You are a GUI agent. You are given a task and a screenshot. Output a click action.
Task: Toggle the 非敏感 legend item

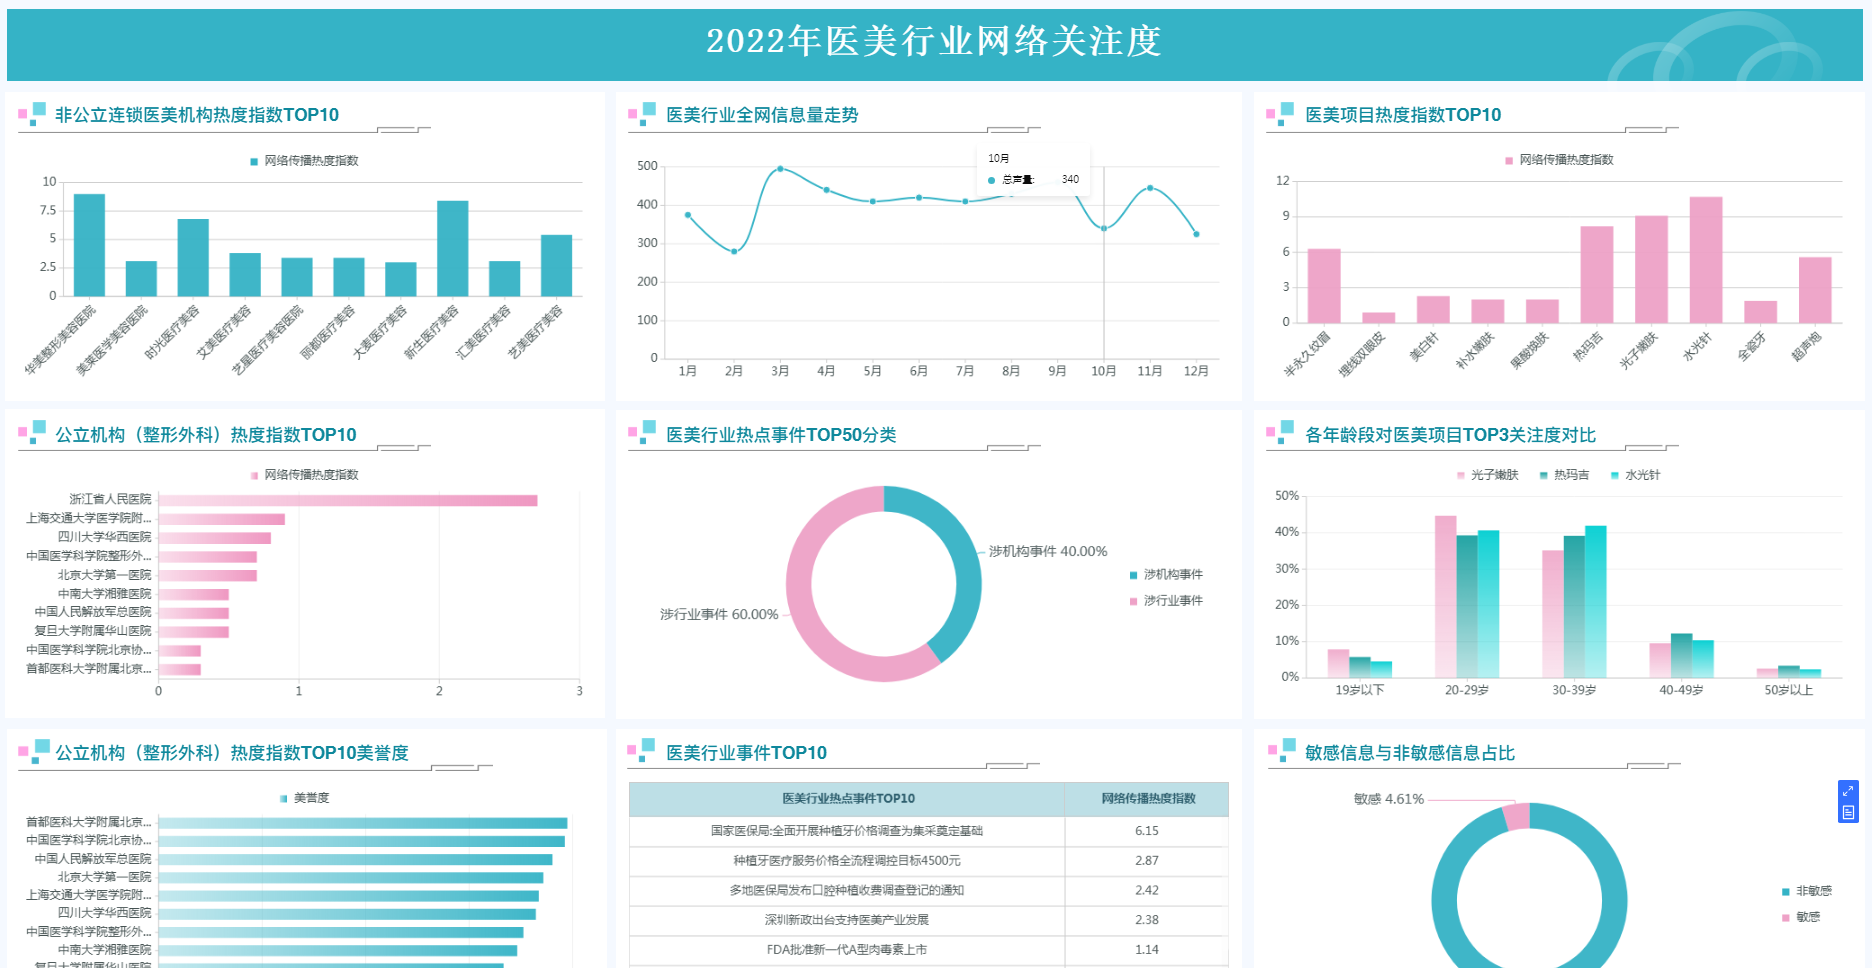(x=1807, y=891)
